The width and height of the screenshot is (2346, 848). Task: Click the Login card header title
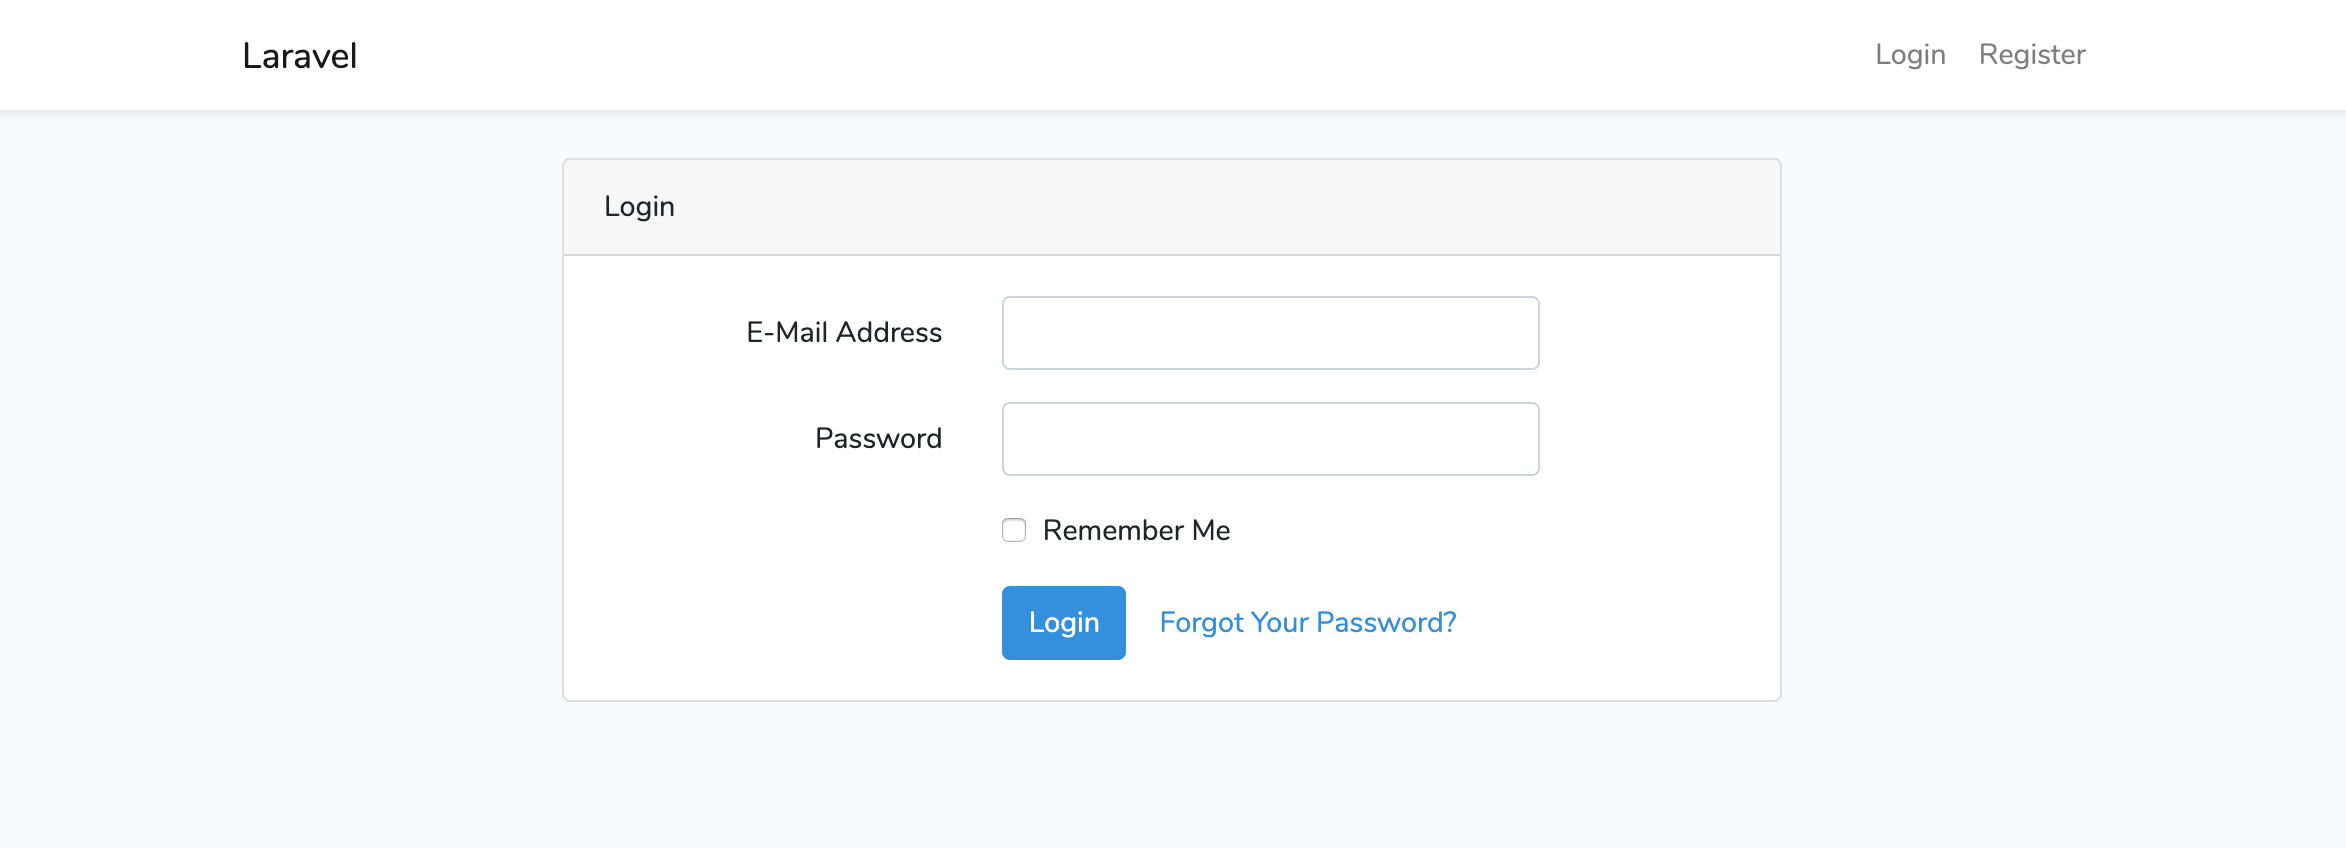click(x=639, y=207)
